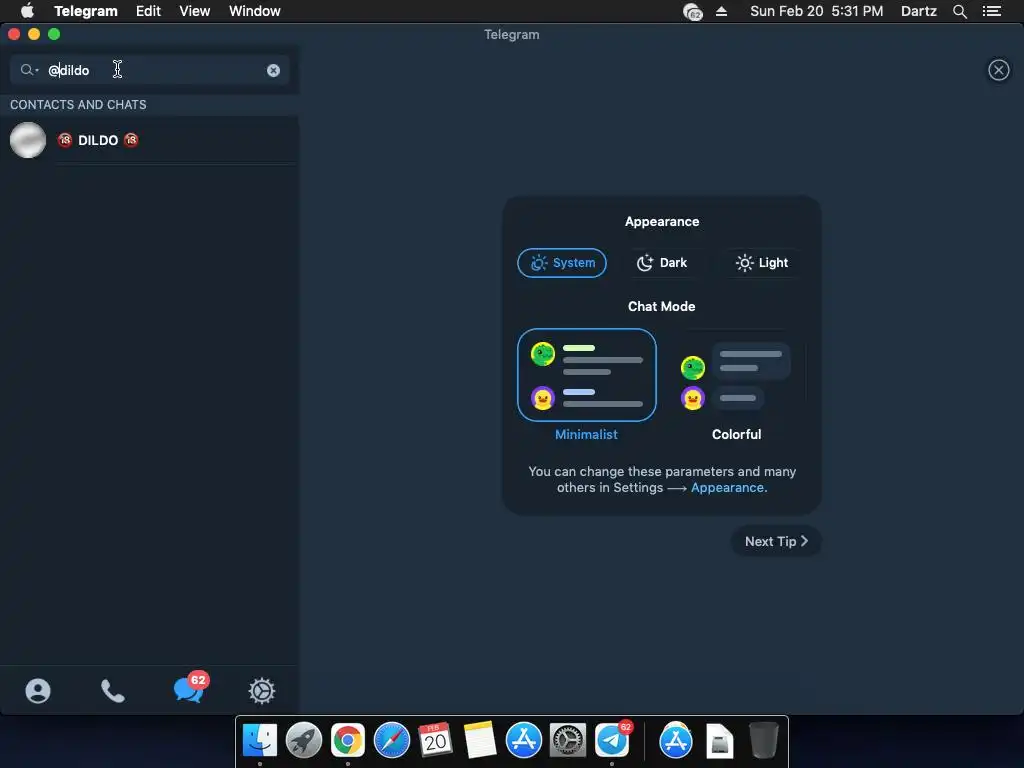The height and width of the screenshot is (768, 1024).
Task: Open the View menu
Action: [x=195, y=11]
